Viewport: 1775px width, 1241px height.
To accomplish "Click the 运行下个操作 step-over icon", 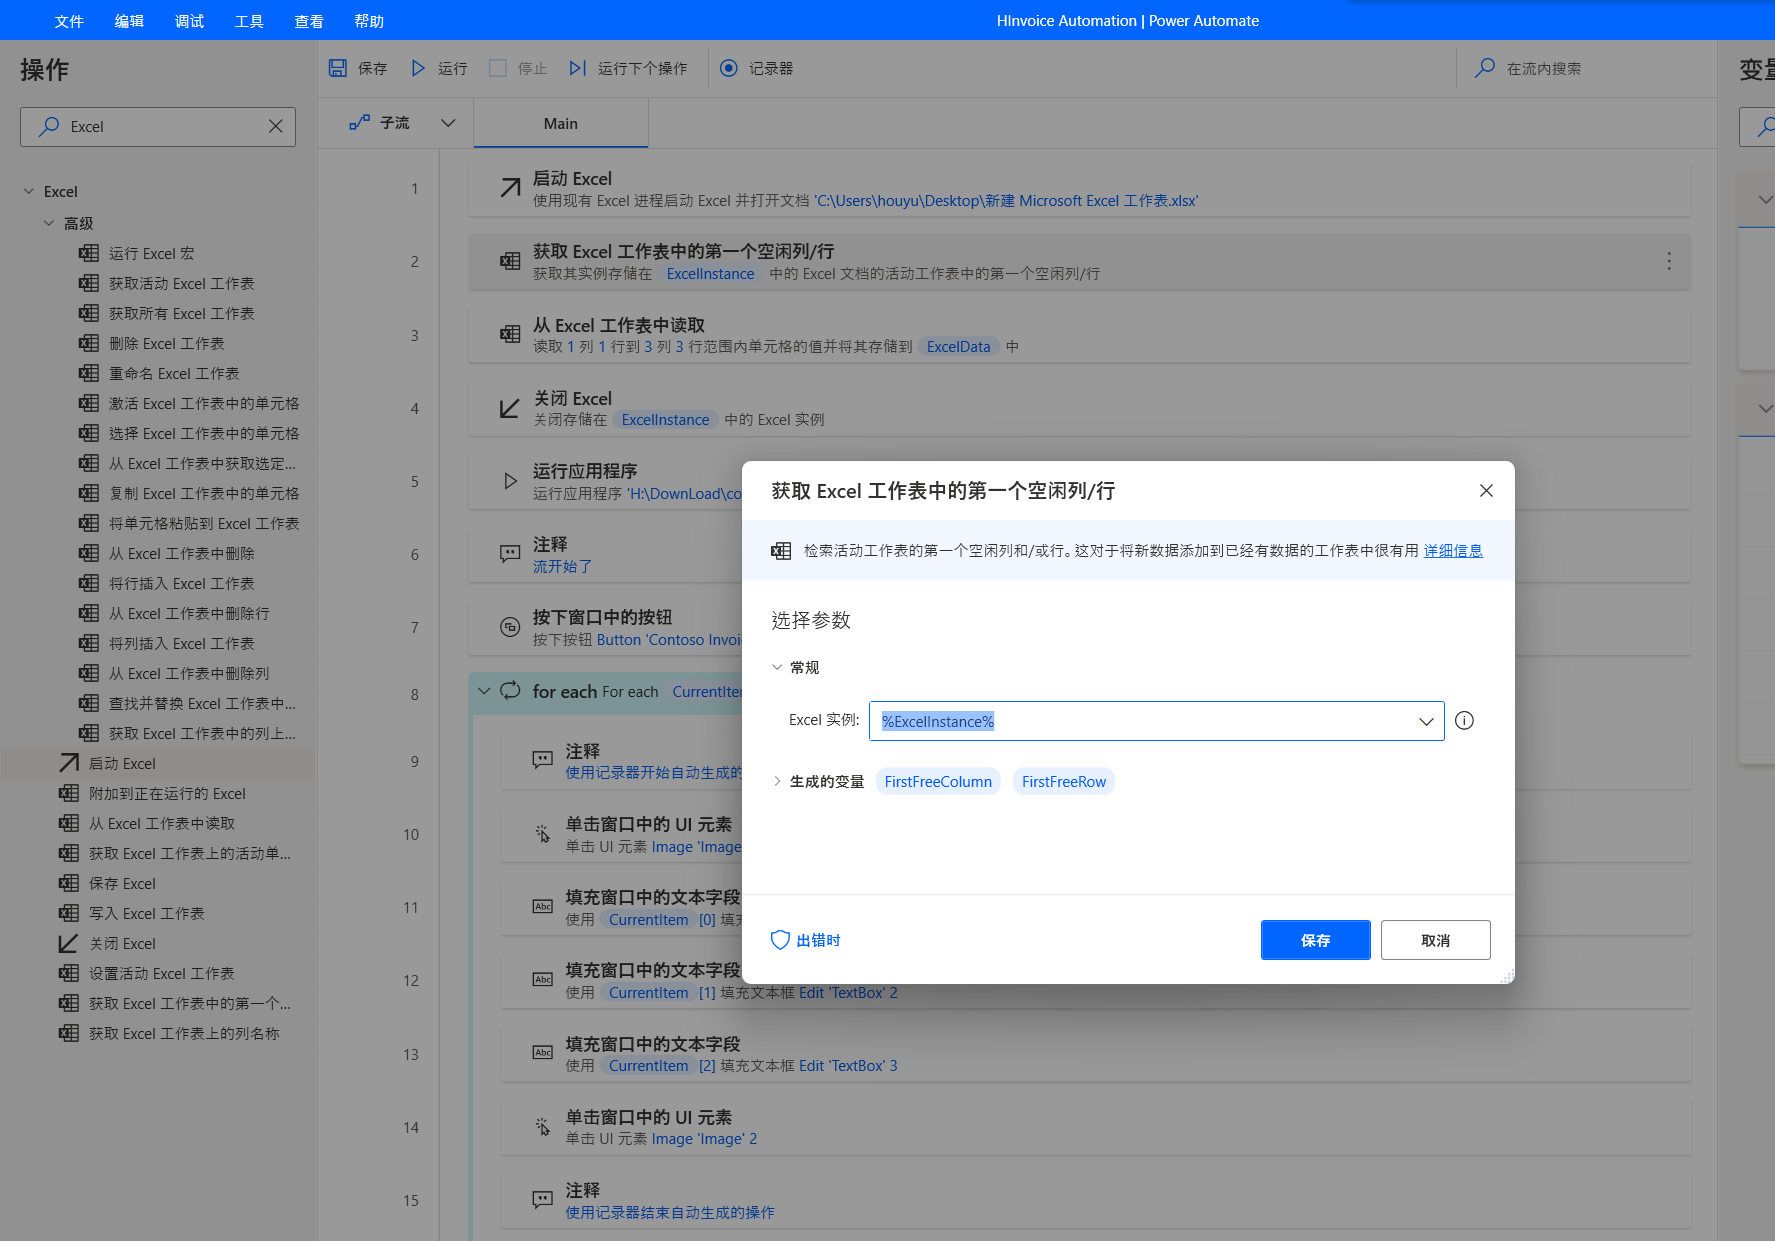I will point(577,68).
